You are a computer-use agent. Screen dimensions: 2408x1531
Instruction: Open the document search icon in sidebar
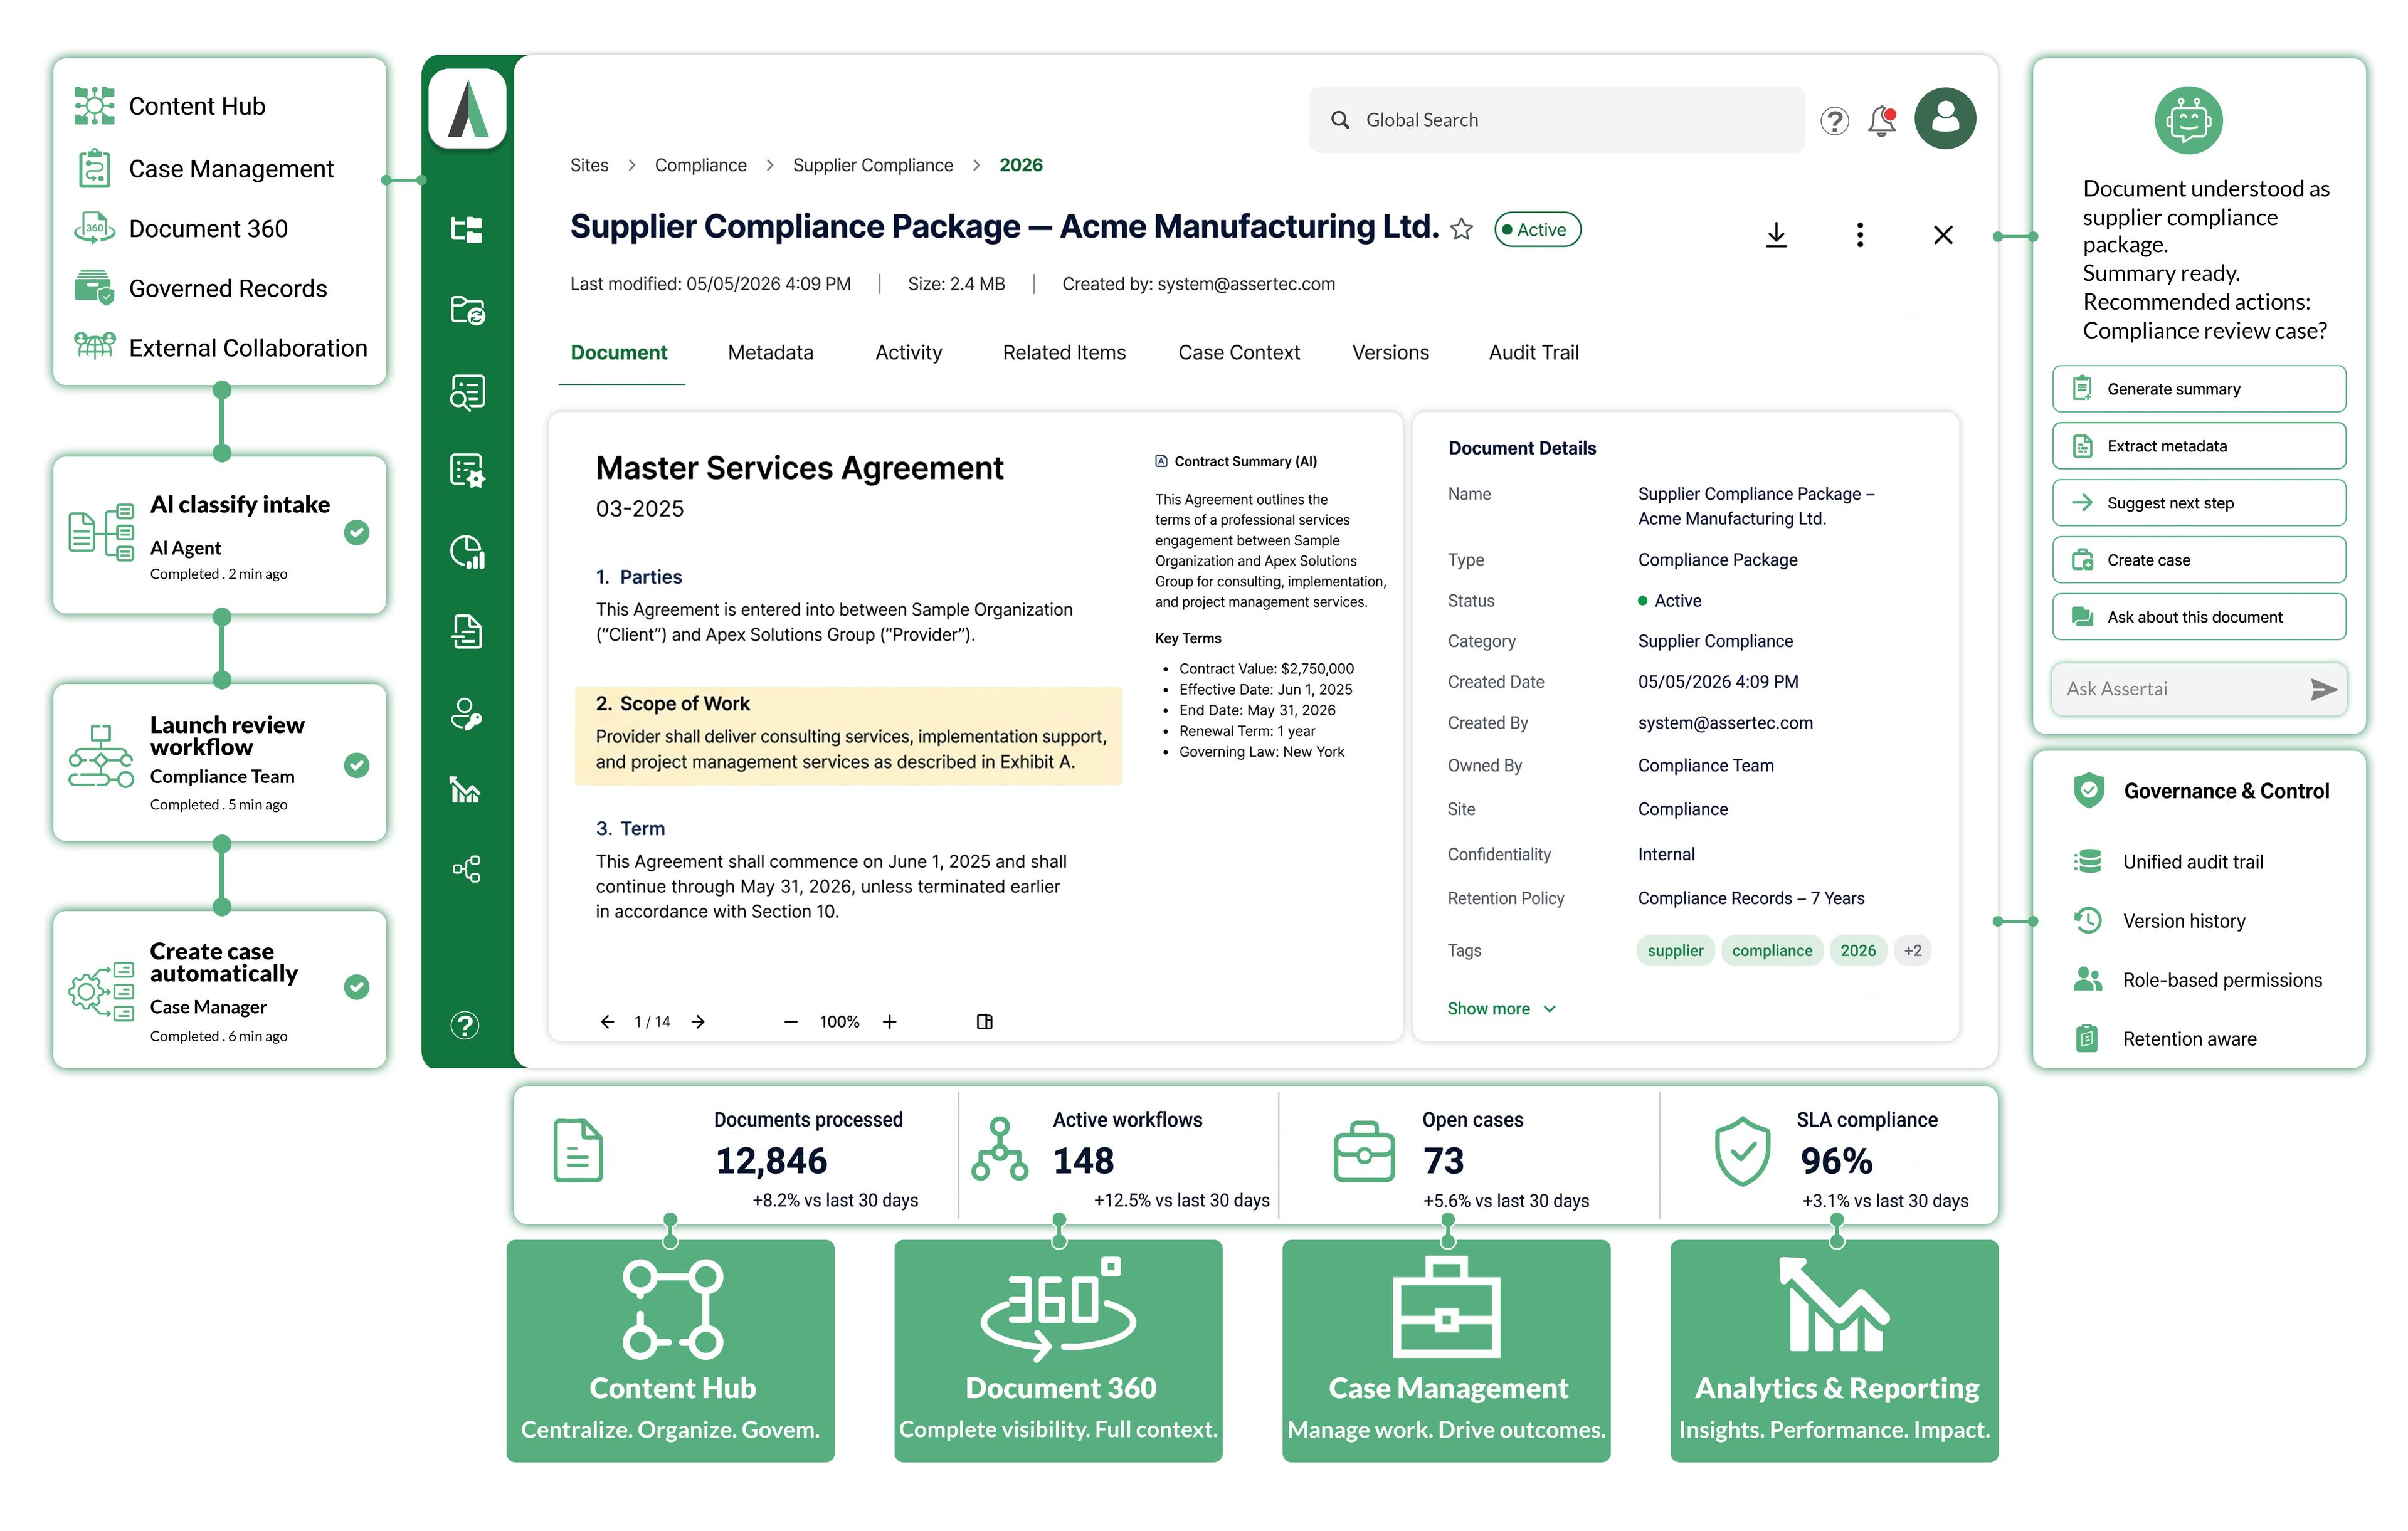(x=467, y=392)
